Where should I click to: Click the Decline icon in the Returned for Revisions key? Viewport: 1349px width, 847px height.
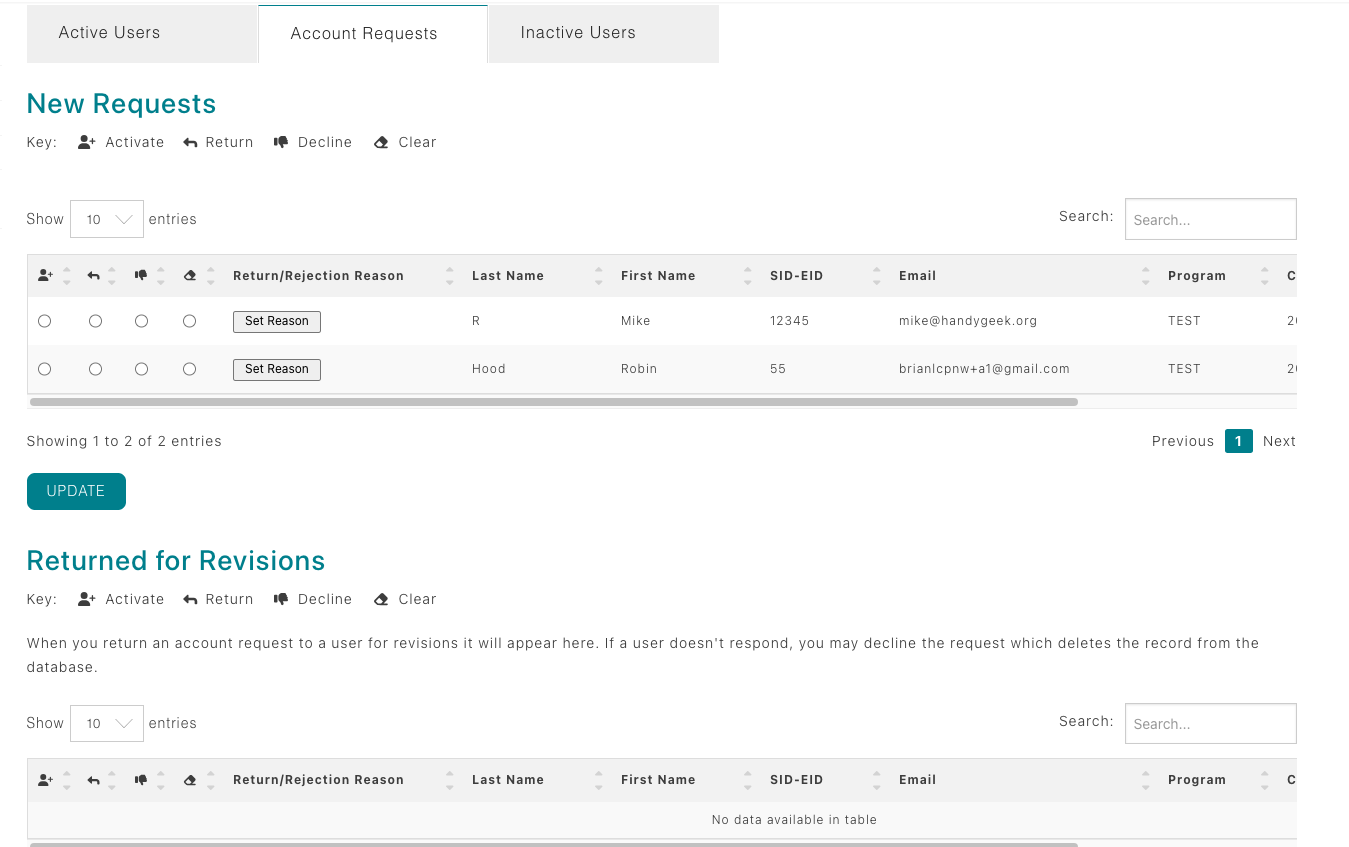click(282, 599)
